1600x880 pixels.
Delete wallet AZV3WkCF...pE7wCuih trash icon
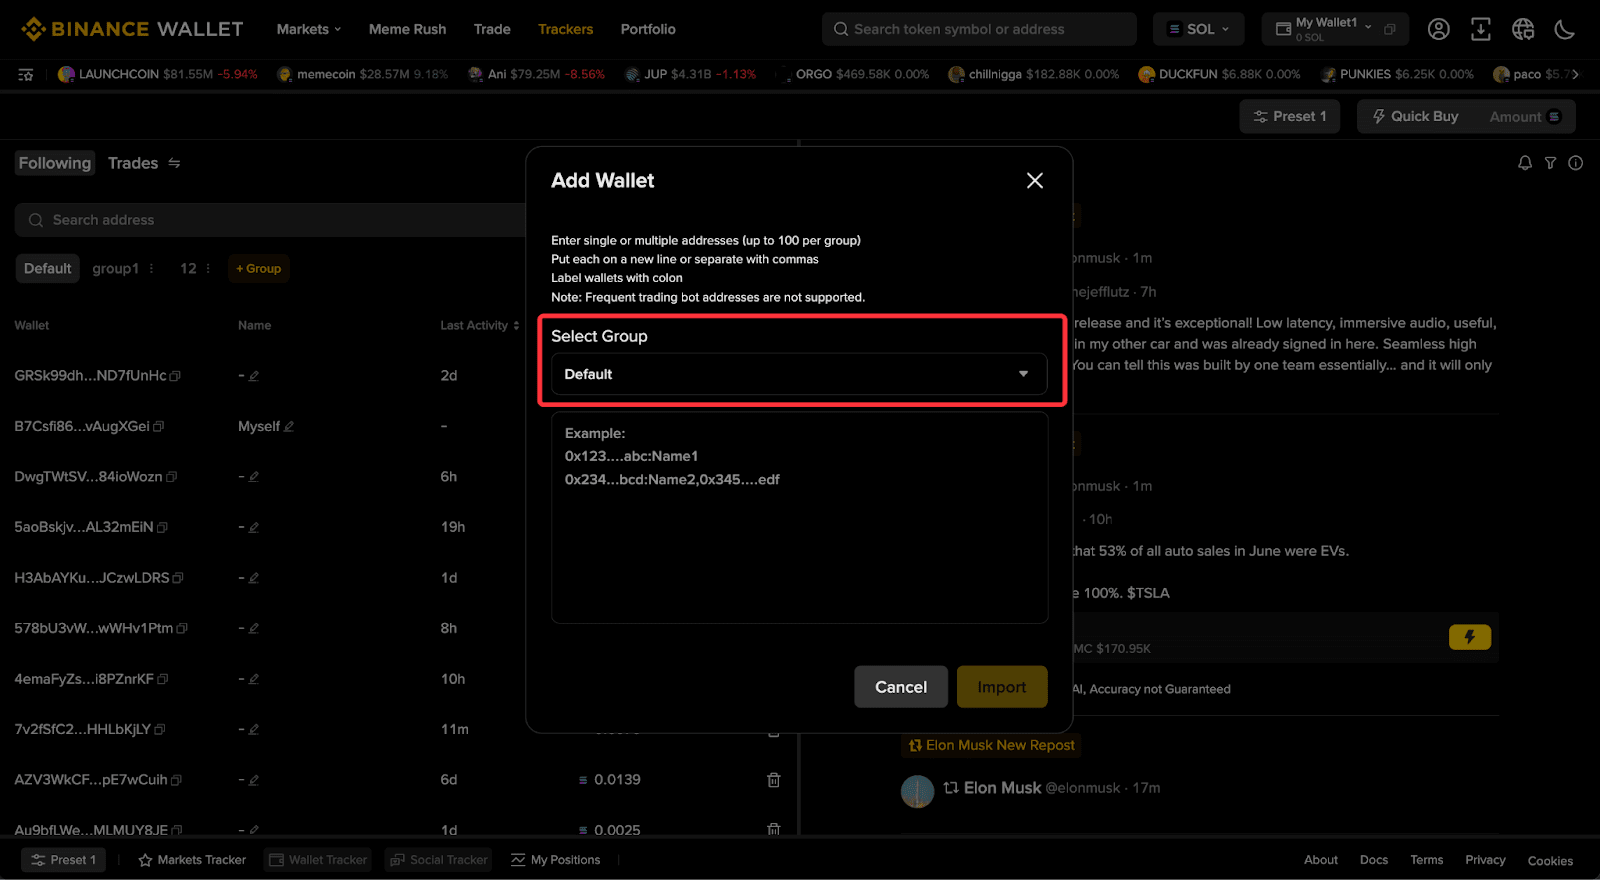pyautogui.click(x=773, y=780)
